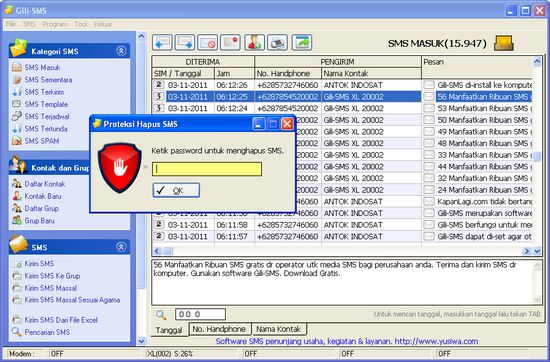
Task: Click message '24 Manfaatkan Ribuan SMS'
Action: coord(484,190)
